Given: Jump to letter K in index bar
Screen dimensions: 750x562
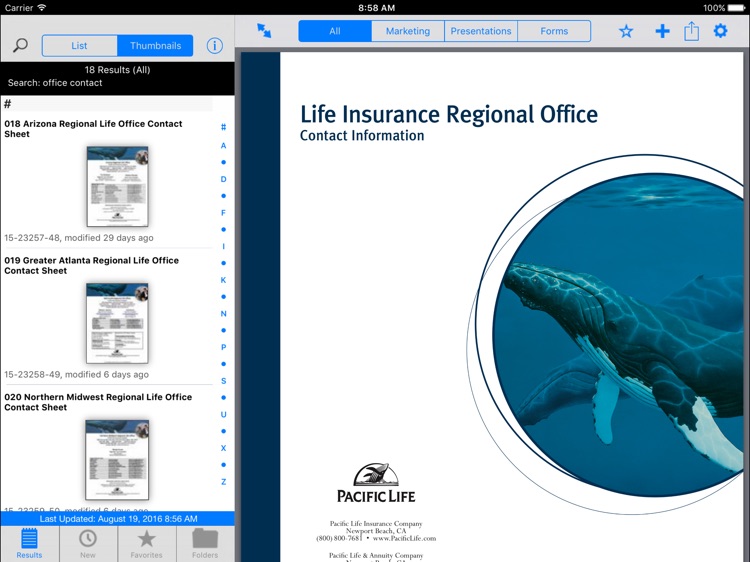Looking at the screenshot, I should pyautogui.click(x=223, y=280).
